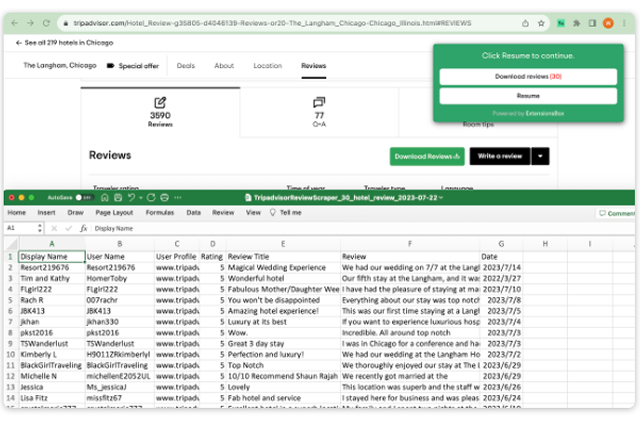Screen dimensions: 640x427
Task: Click the Resume button in the popup
Action: tap(528, 96)
